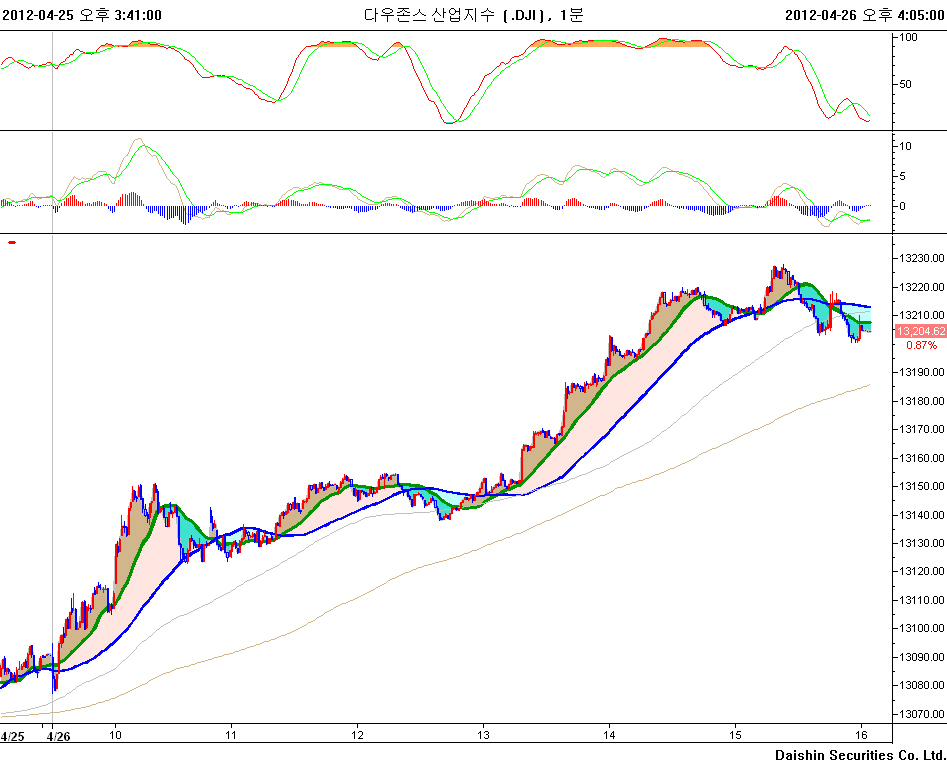Click the 13070.00 price axis label

pos(917,714)
